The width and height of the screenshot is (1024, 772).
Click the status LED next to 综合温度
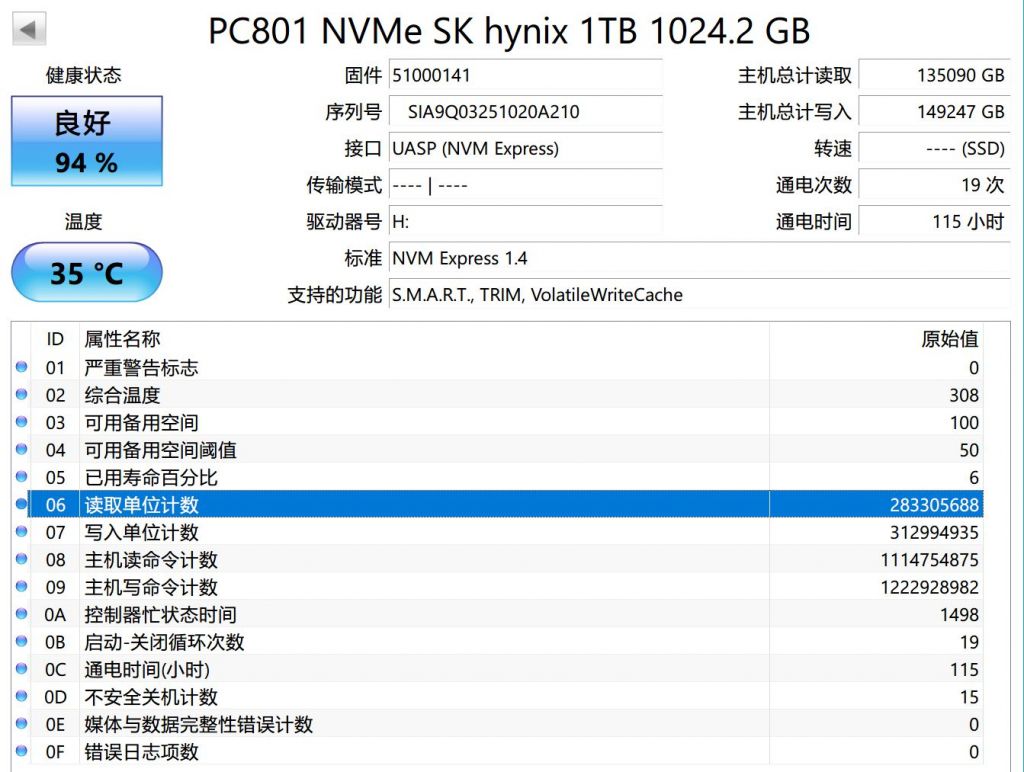click(x=21, y=395)
